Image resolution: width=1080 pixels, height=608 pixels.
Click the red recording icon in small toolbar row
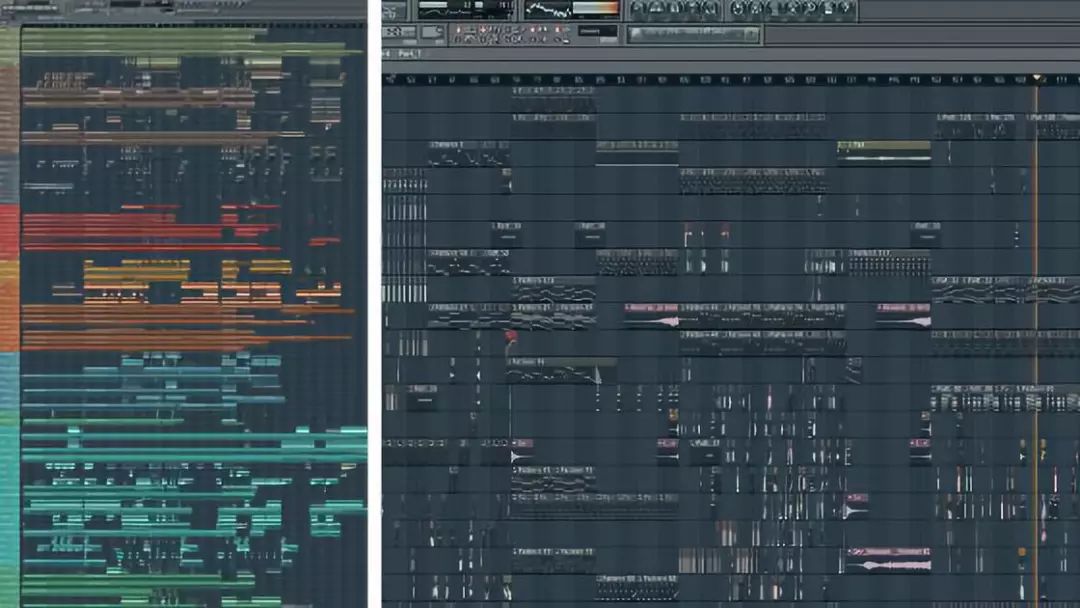459,30
